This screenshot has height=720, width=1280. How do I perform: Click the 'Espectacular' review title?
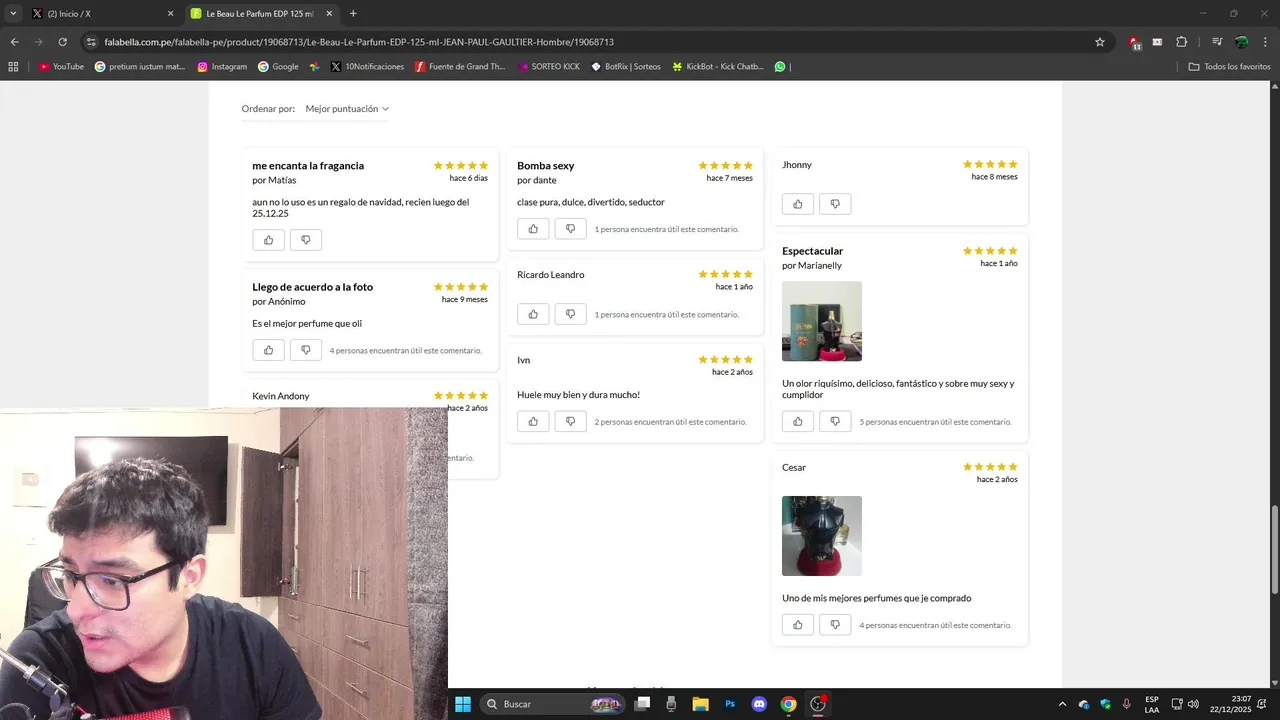(812, 251)
